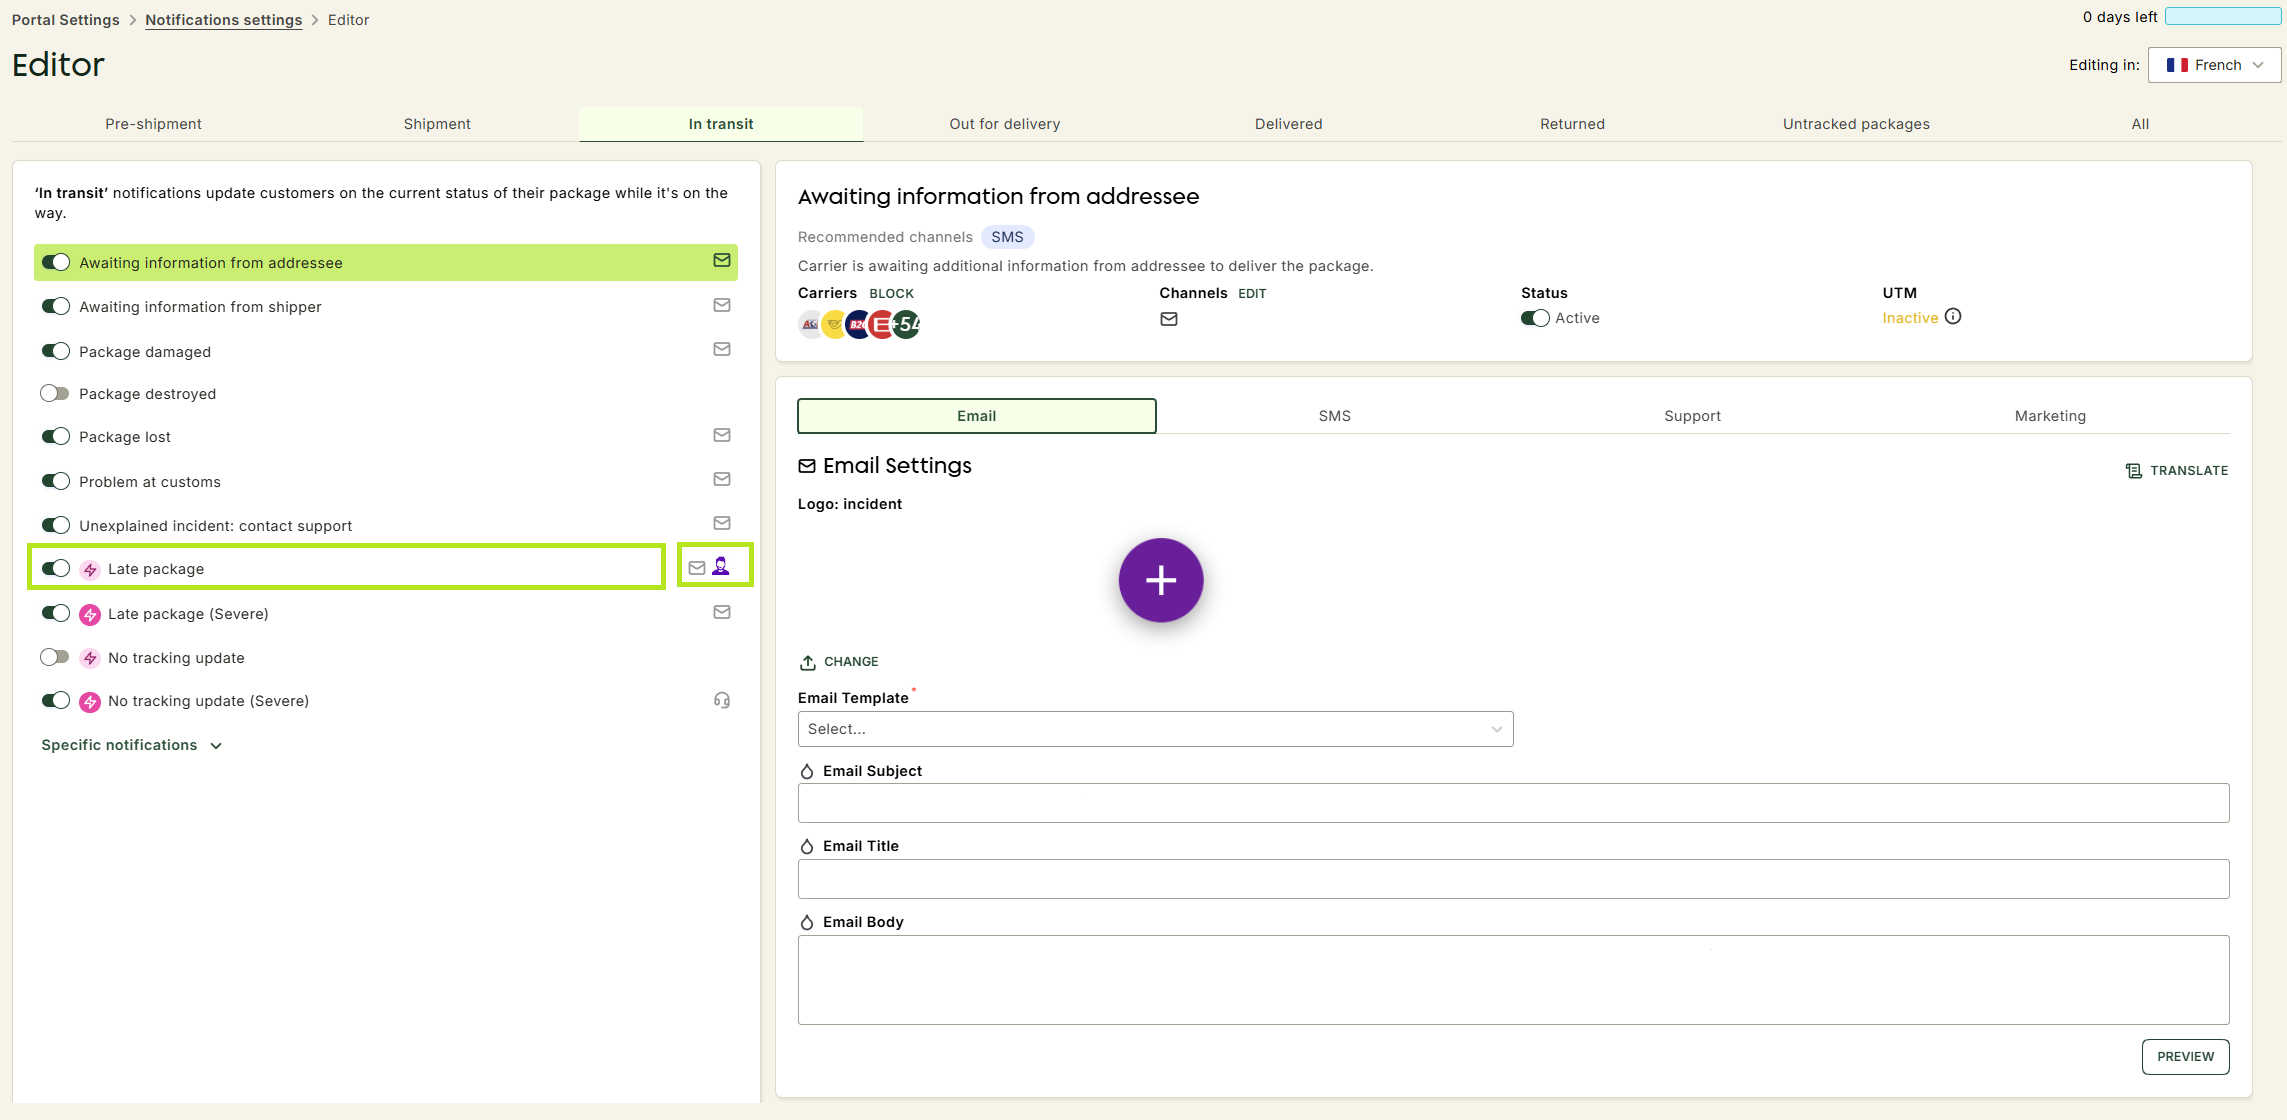This screenshot has width=2287, height=1120.
Task: Click the droplet icon beside Email Subject
Action: (x=807, y=771)
